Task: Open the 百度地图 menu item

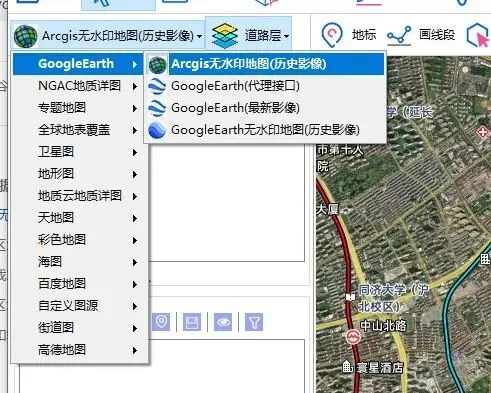Action: pyautogui.click(x=80, y=284)
